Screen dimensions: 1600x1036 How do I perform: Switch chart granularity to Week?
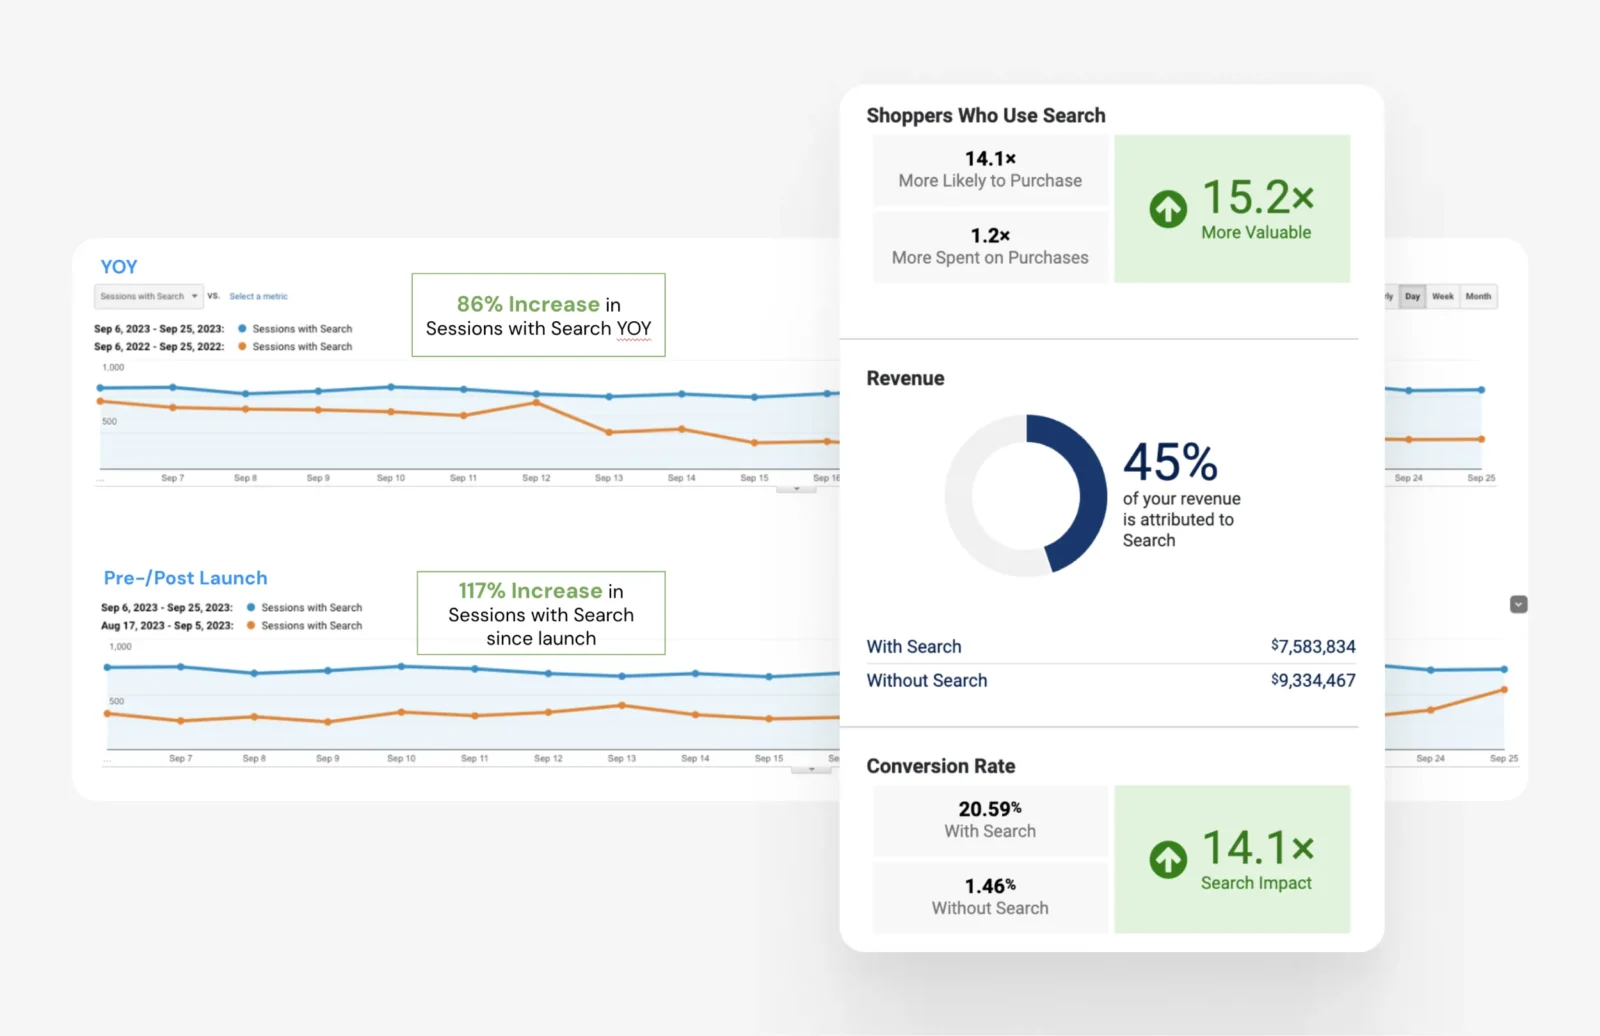1442,296
